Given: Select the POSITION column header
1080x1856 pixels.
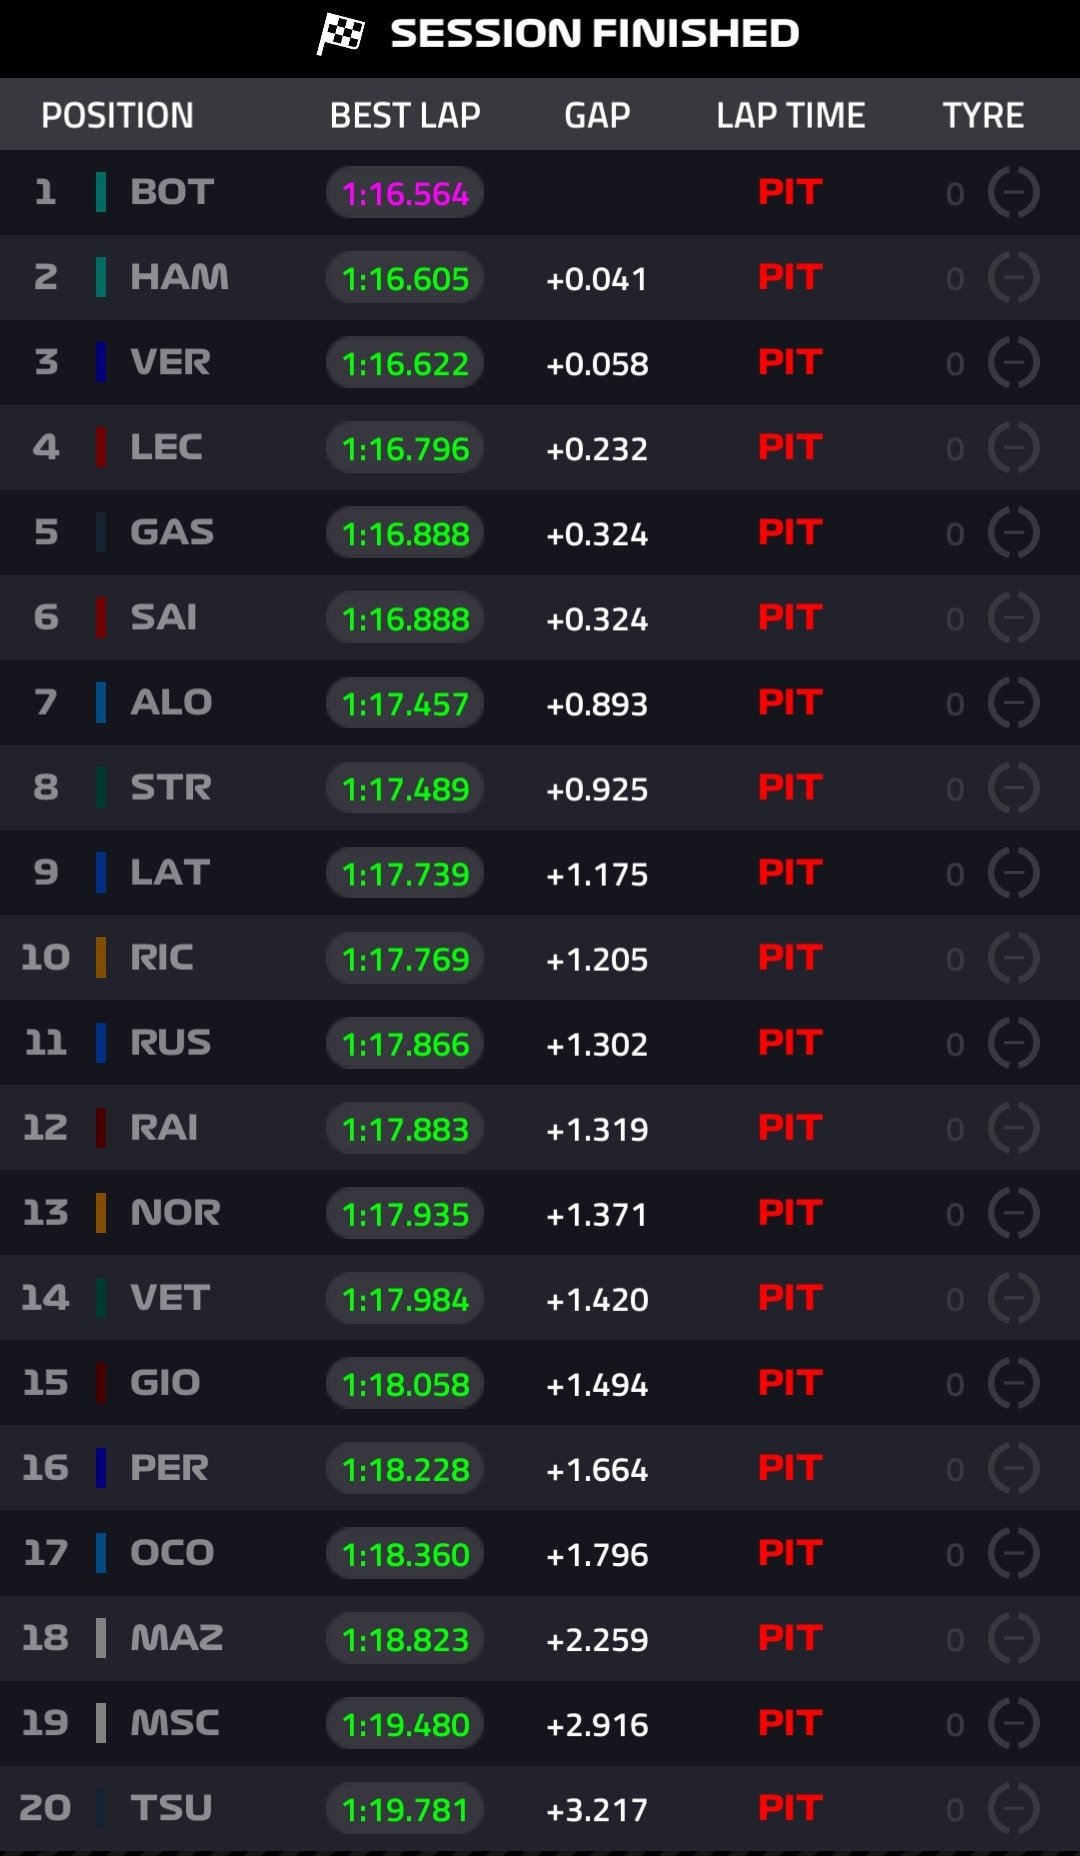Looking at the screenshot, I should (x=117, y=115).
